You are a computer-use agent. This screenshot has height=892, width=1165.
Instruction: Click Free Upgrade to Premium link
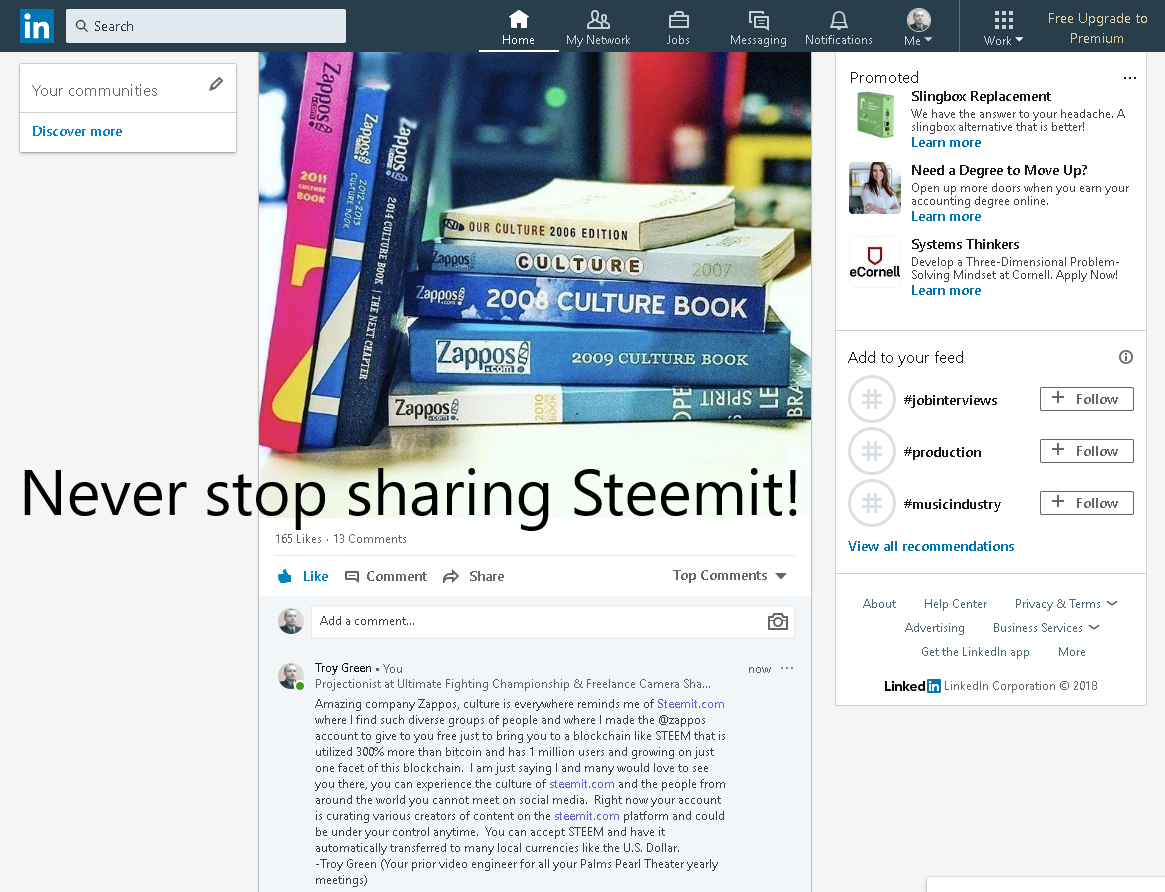point(1097,27)
